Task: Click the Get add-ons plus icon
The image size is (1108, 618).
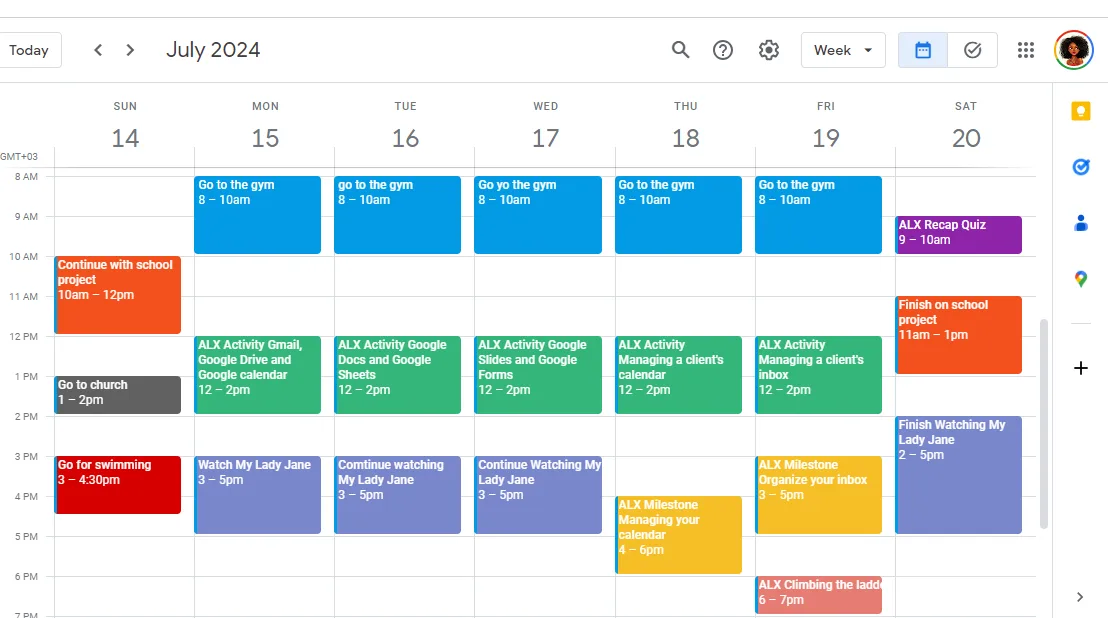Action: point(1080,368)
